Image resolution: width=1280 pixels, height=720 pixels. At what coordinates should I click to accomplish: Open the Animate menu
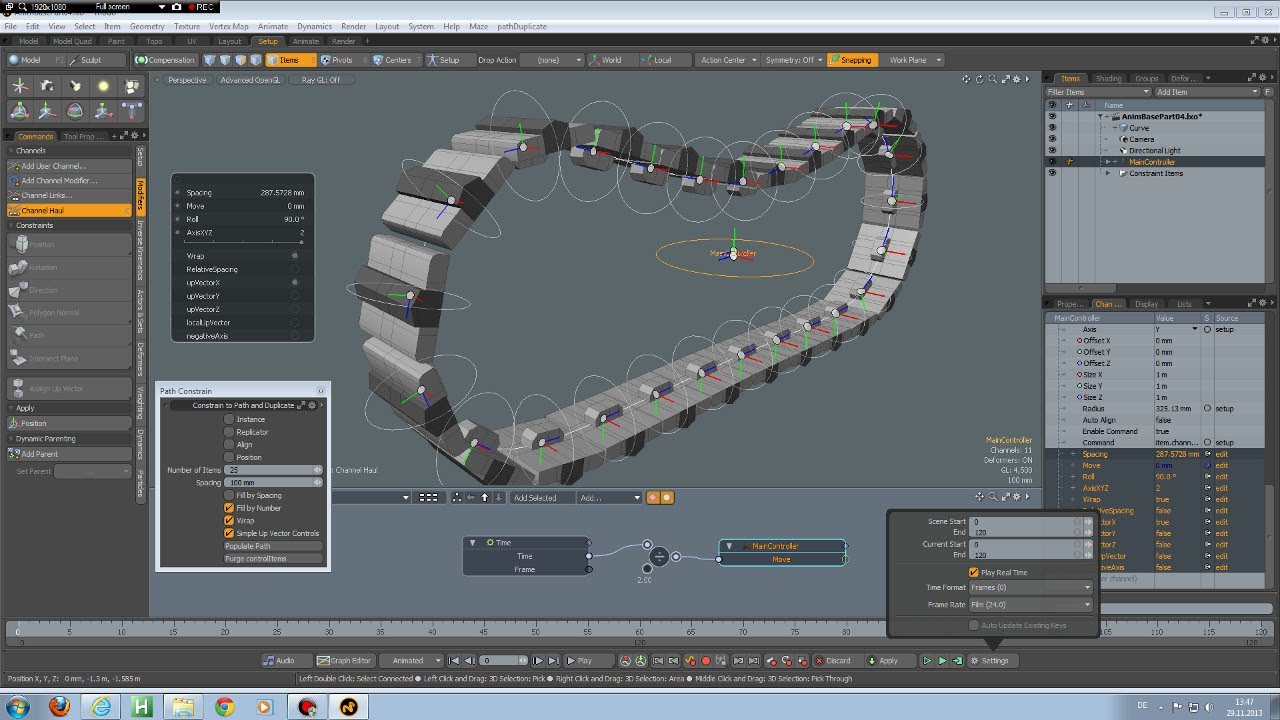pos(273,26)
